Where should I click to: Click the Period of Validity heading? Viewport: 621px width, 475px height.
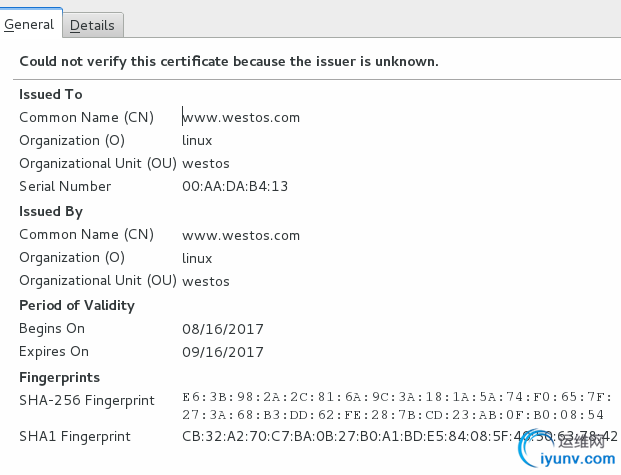pyautogui.click(x=77, y=305)
